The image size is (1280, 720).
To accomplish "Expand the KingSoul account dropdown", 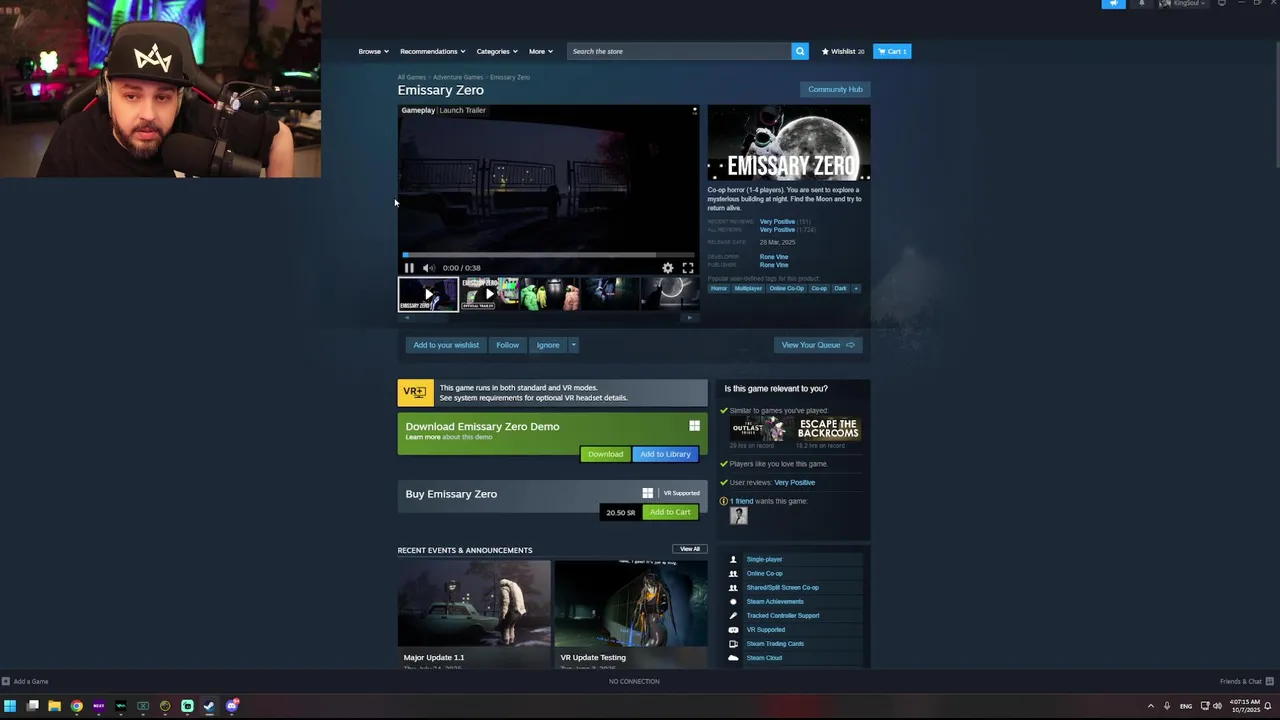I will point(1183,4).
